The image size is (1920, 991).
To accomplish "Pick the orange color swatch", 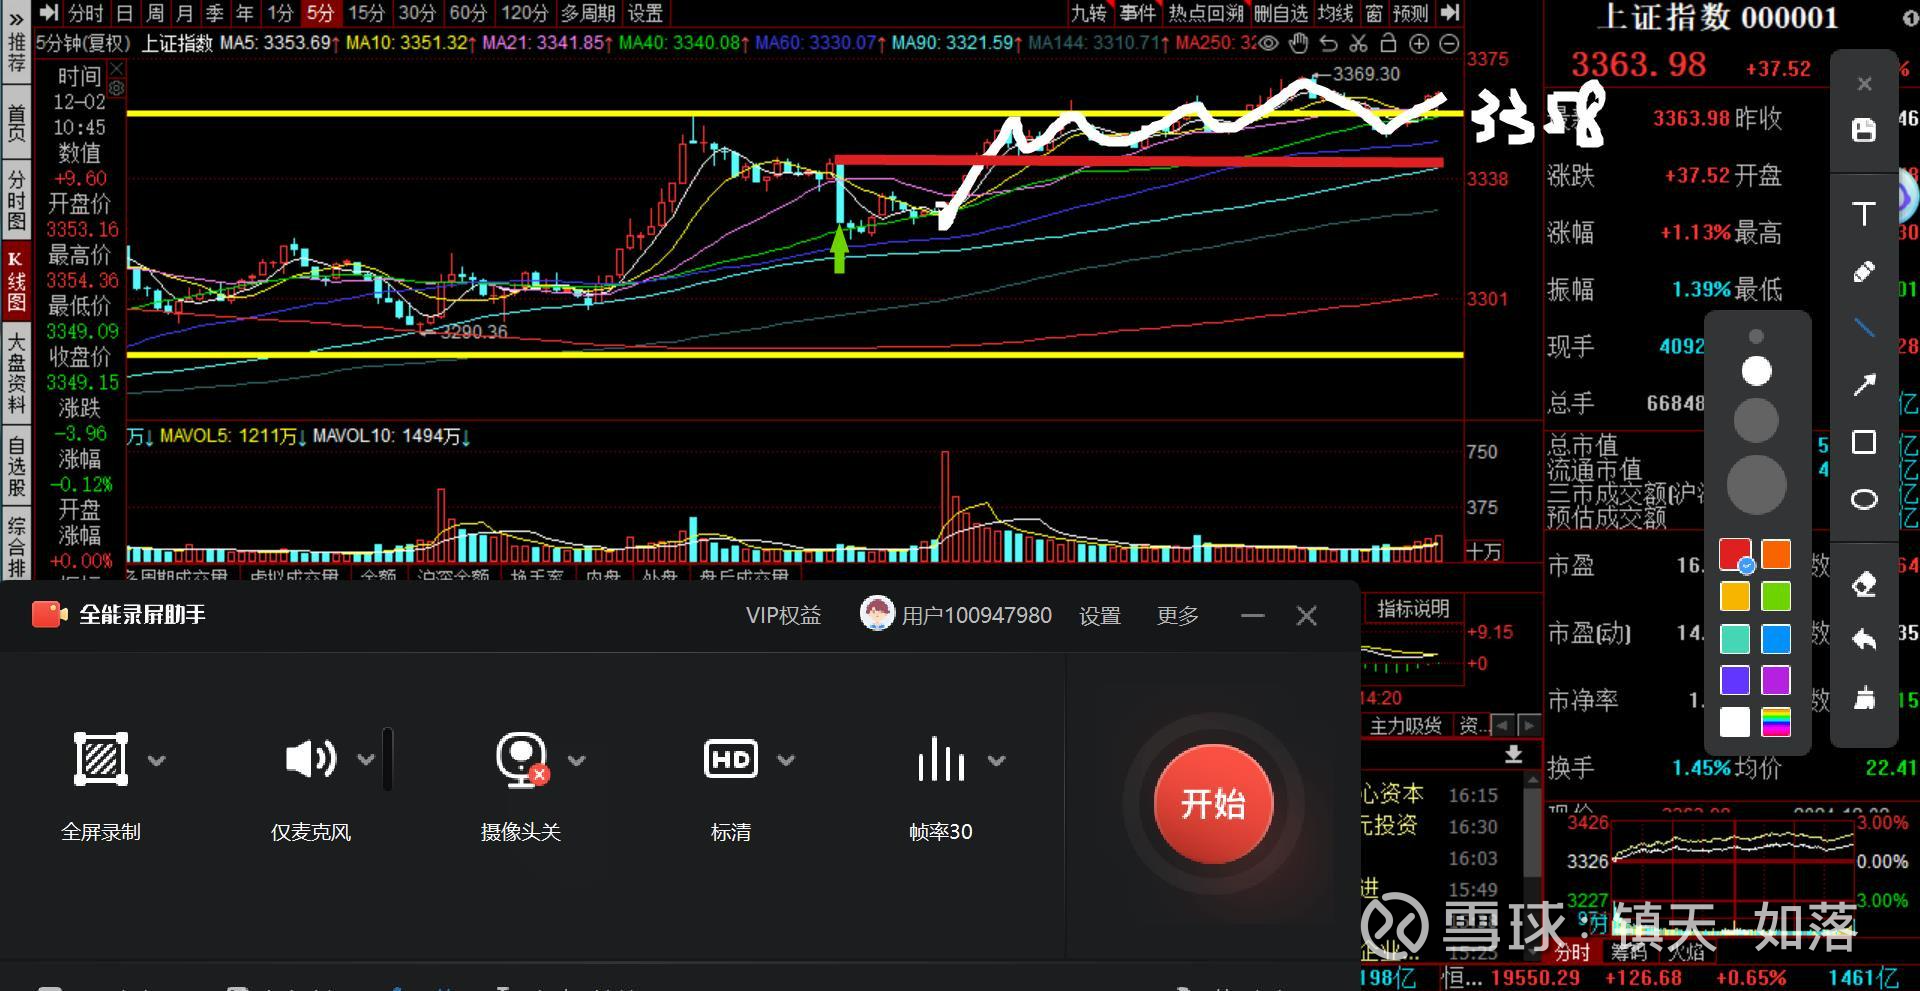I will [1776, 554].
